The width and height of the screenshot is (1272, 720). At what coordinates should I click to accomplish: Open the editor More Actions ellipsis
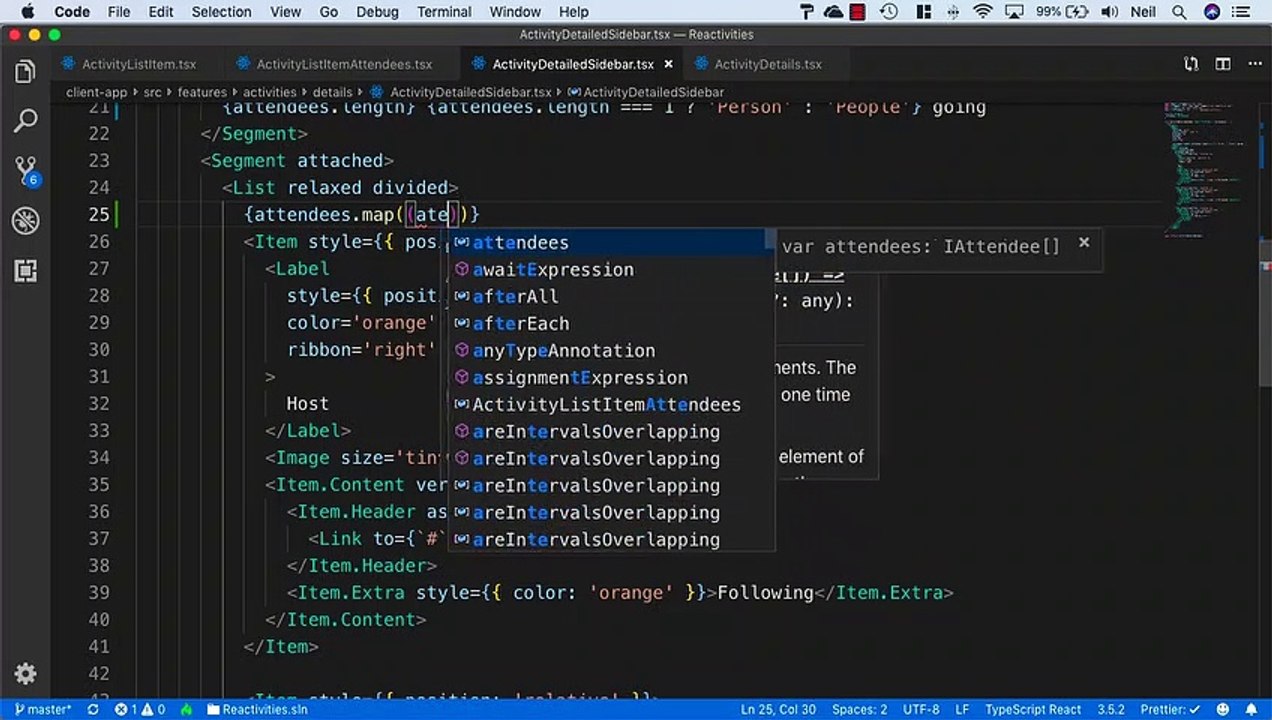click(1255, 64)
